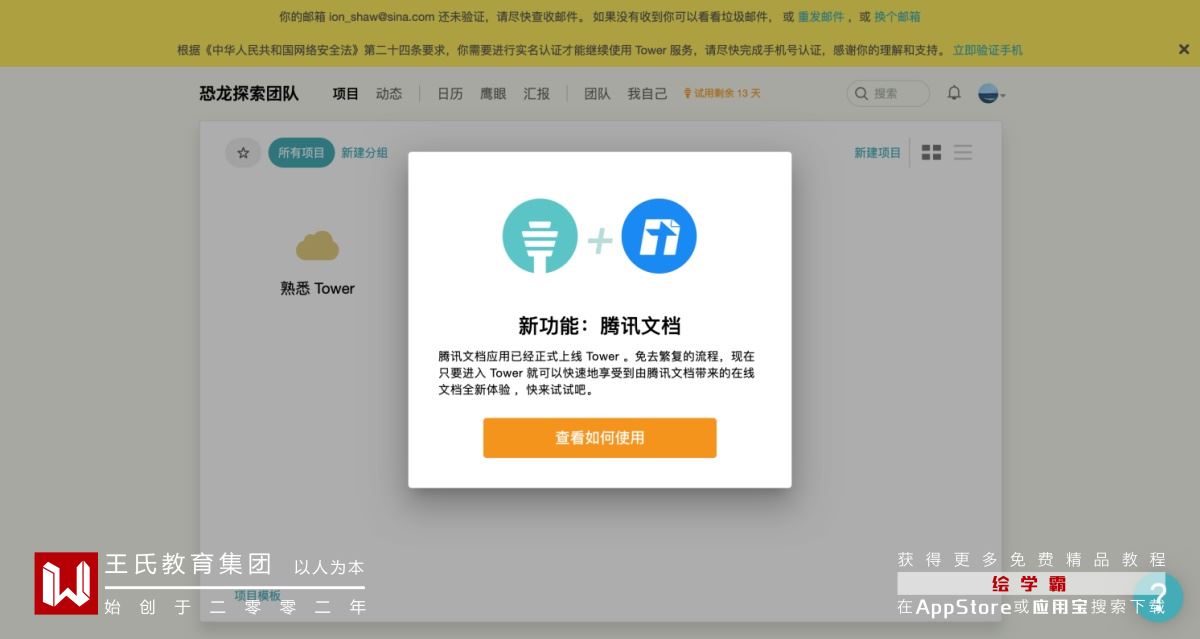Close the yellow notification banner
This screenshot has height=639, width=1200.
tap(1184, 49)
